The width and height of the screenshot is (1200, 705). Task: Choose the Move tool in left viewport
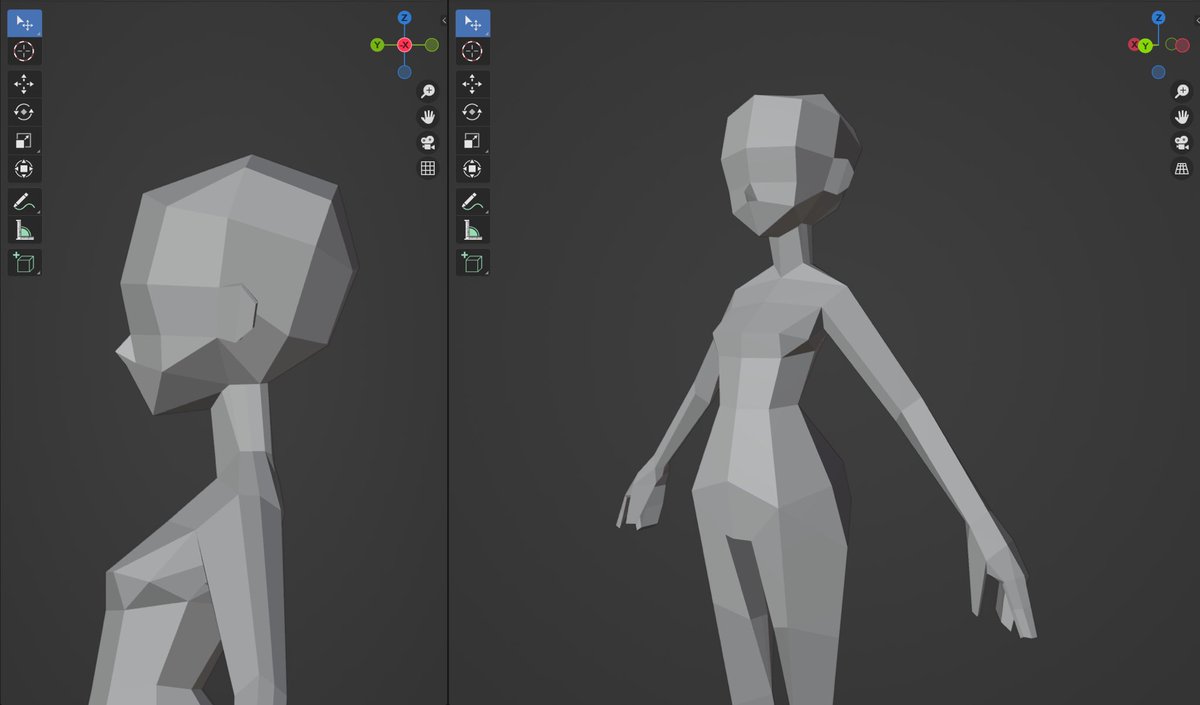(25, 85)
